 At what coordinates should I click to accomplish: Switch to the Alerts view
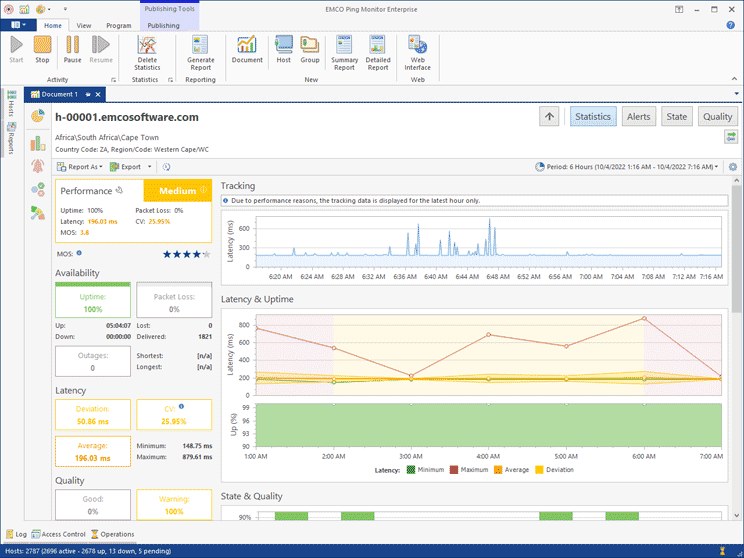point(638,117)
